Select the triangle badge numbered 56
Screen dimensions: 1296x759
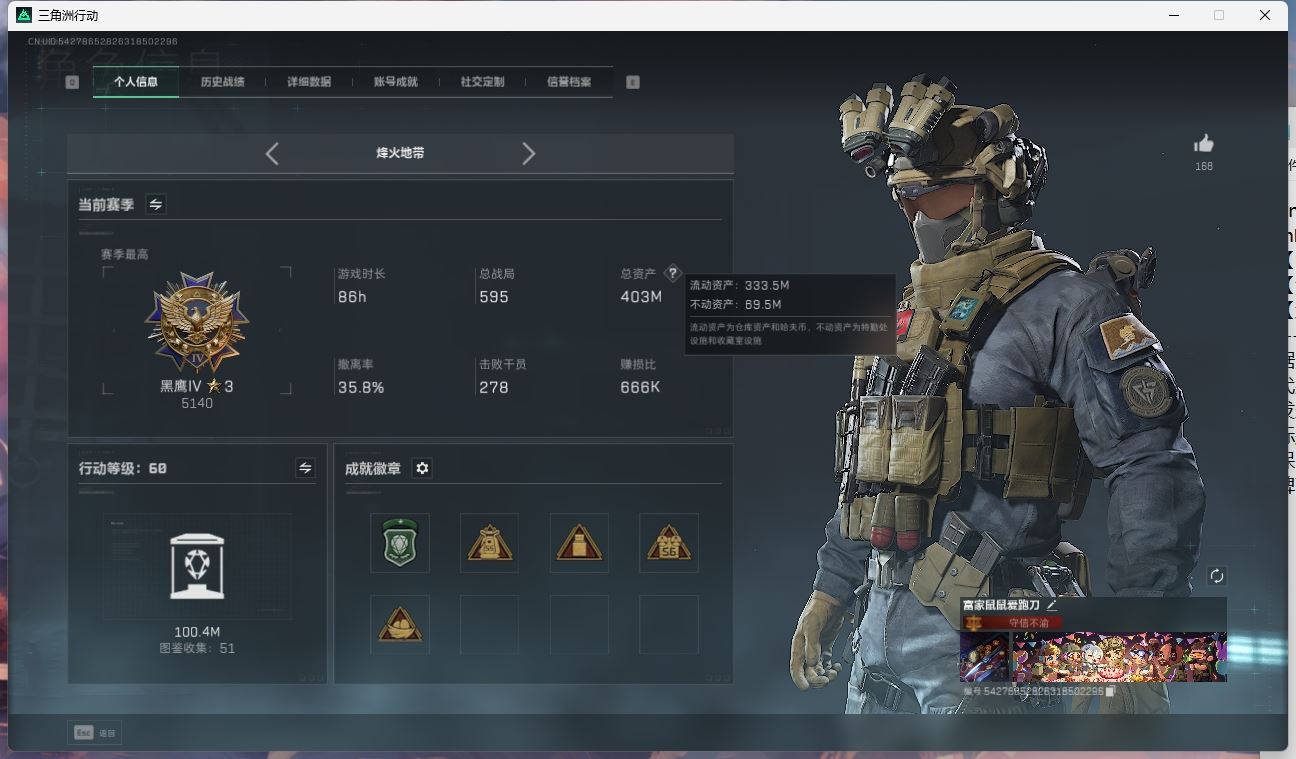[668, 543]
